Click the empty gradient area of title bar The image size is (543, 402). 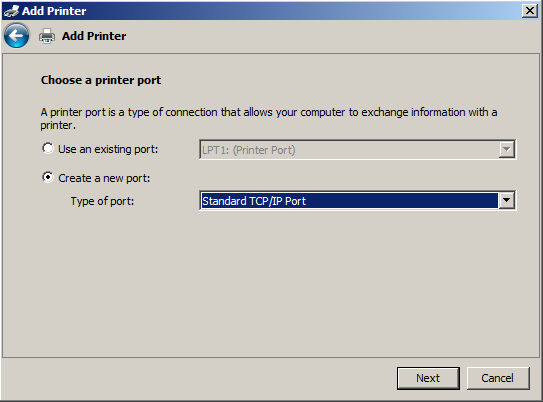305,11
